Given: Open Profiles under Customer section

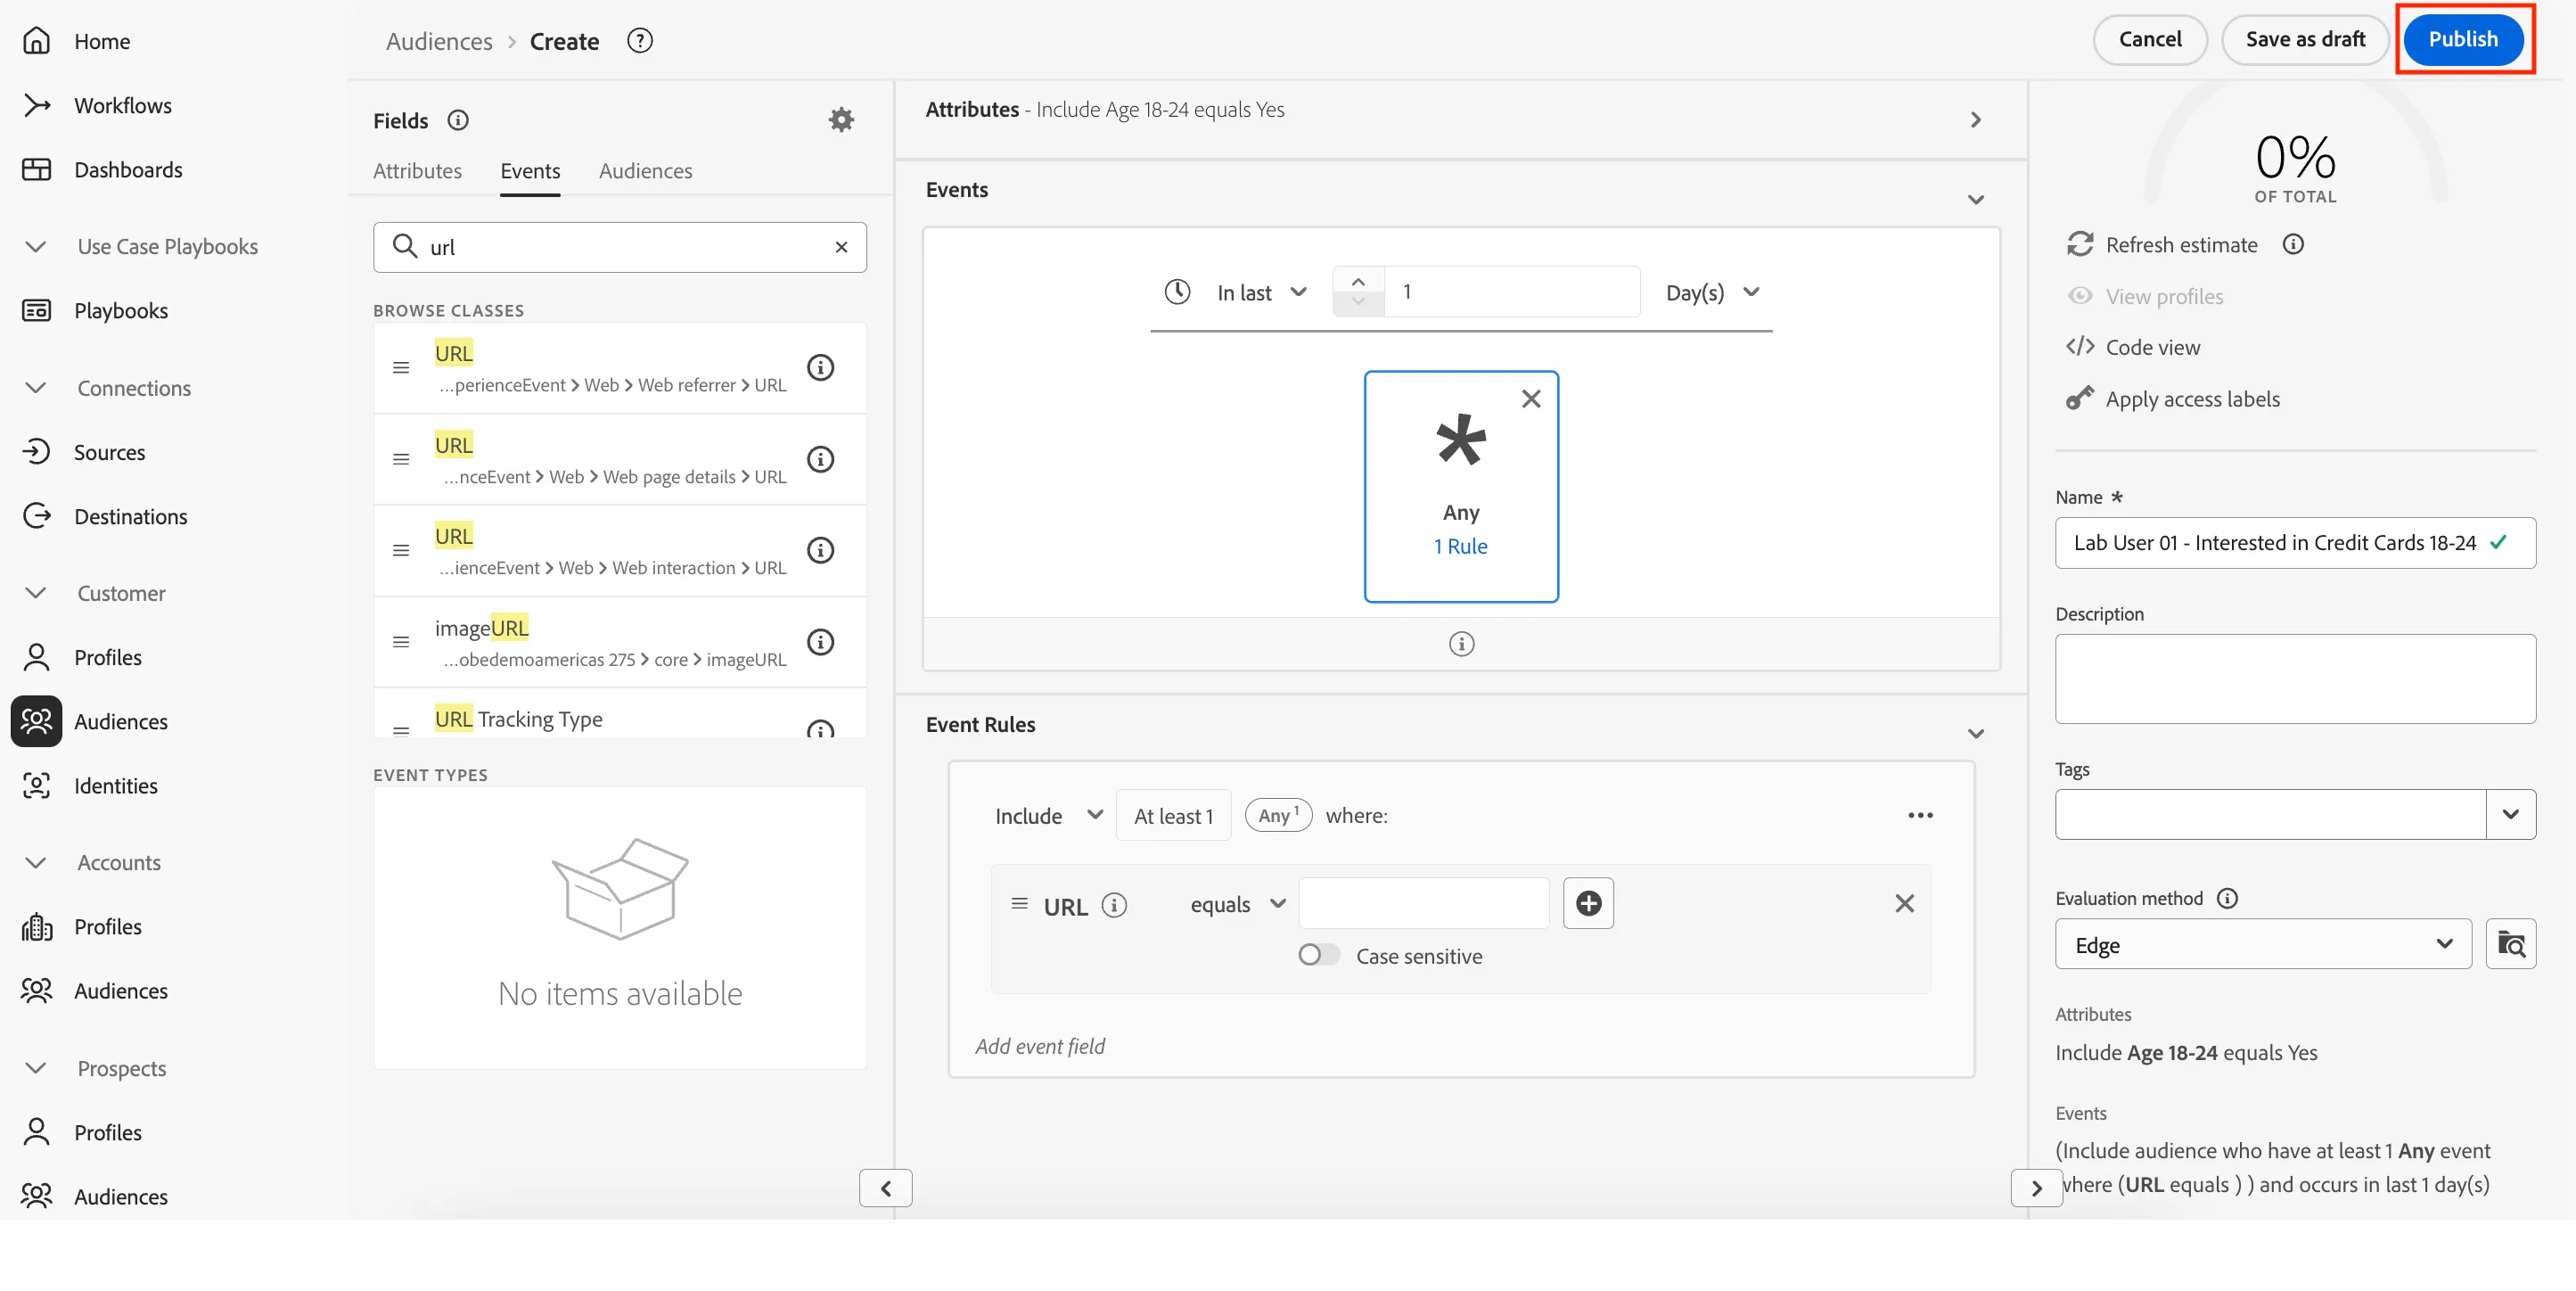Looking at the screenshot, I should point(108,657).
